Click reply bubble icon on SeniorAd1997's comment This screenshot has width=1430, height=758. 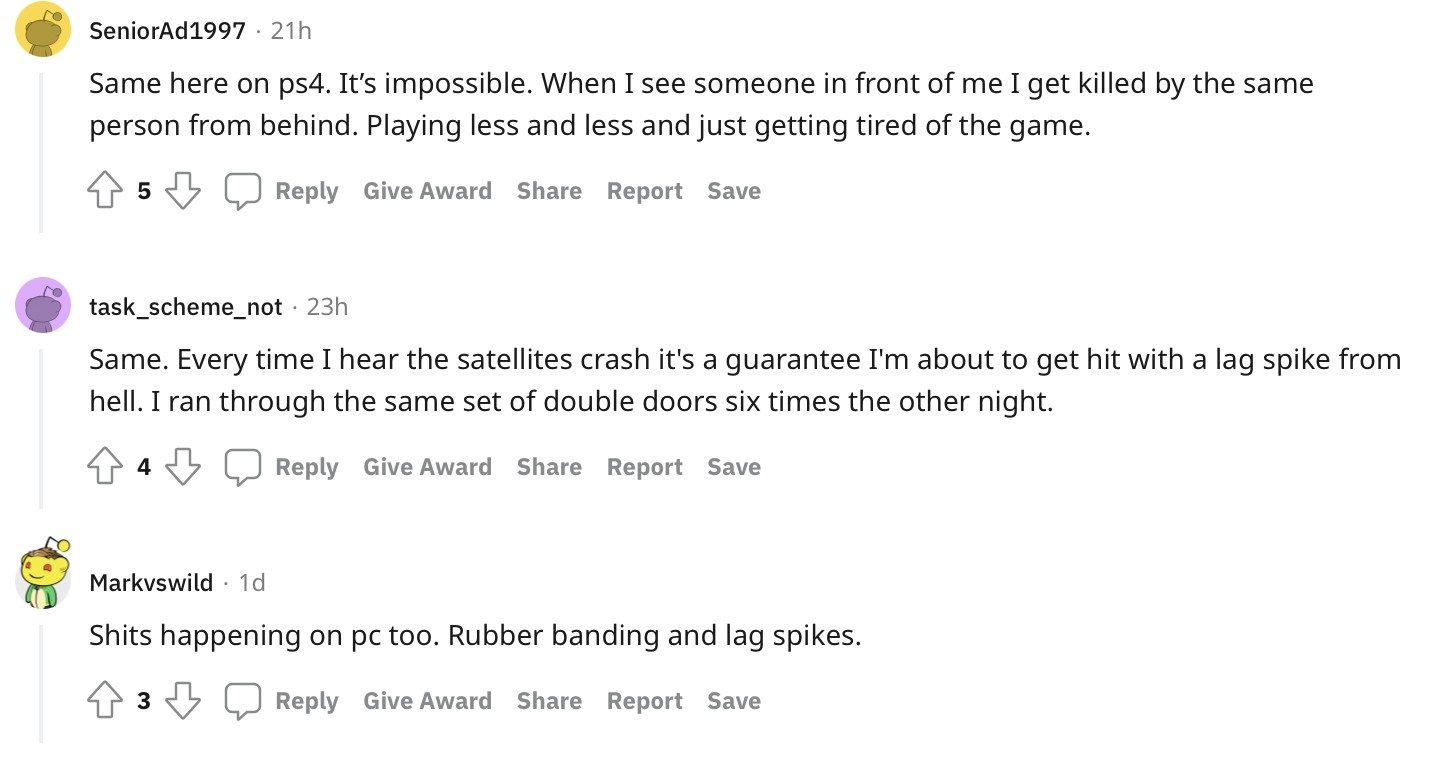(243, 191)
